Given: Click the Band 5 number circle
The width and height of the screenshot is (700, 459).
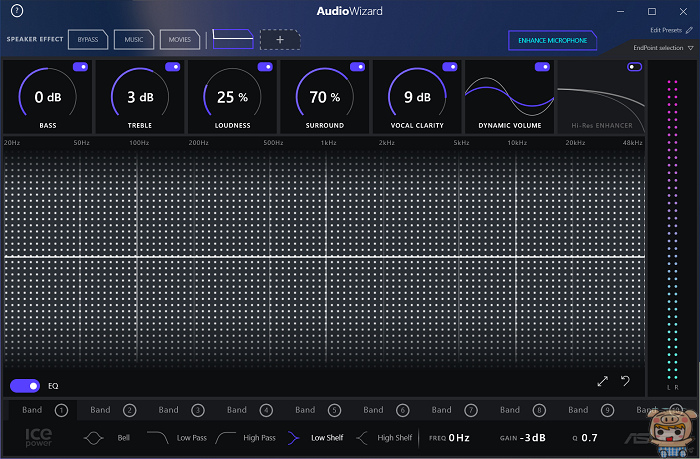Looking at the screenshot, I should tap(334, 410).
